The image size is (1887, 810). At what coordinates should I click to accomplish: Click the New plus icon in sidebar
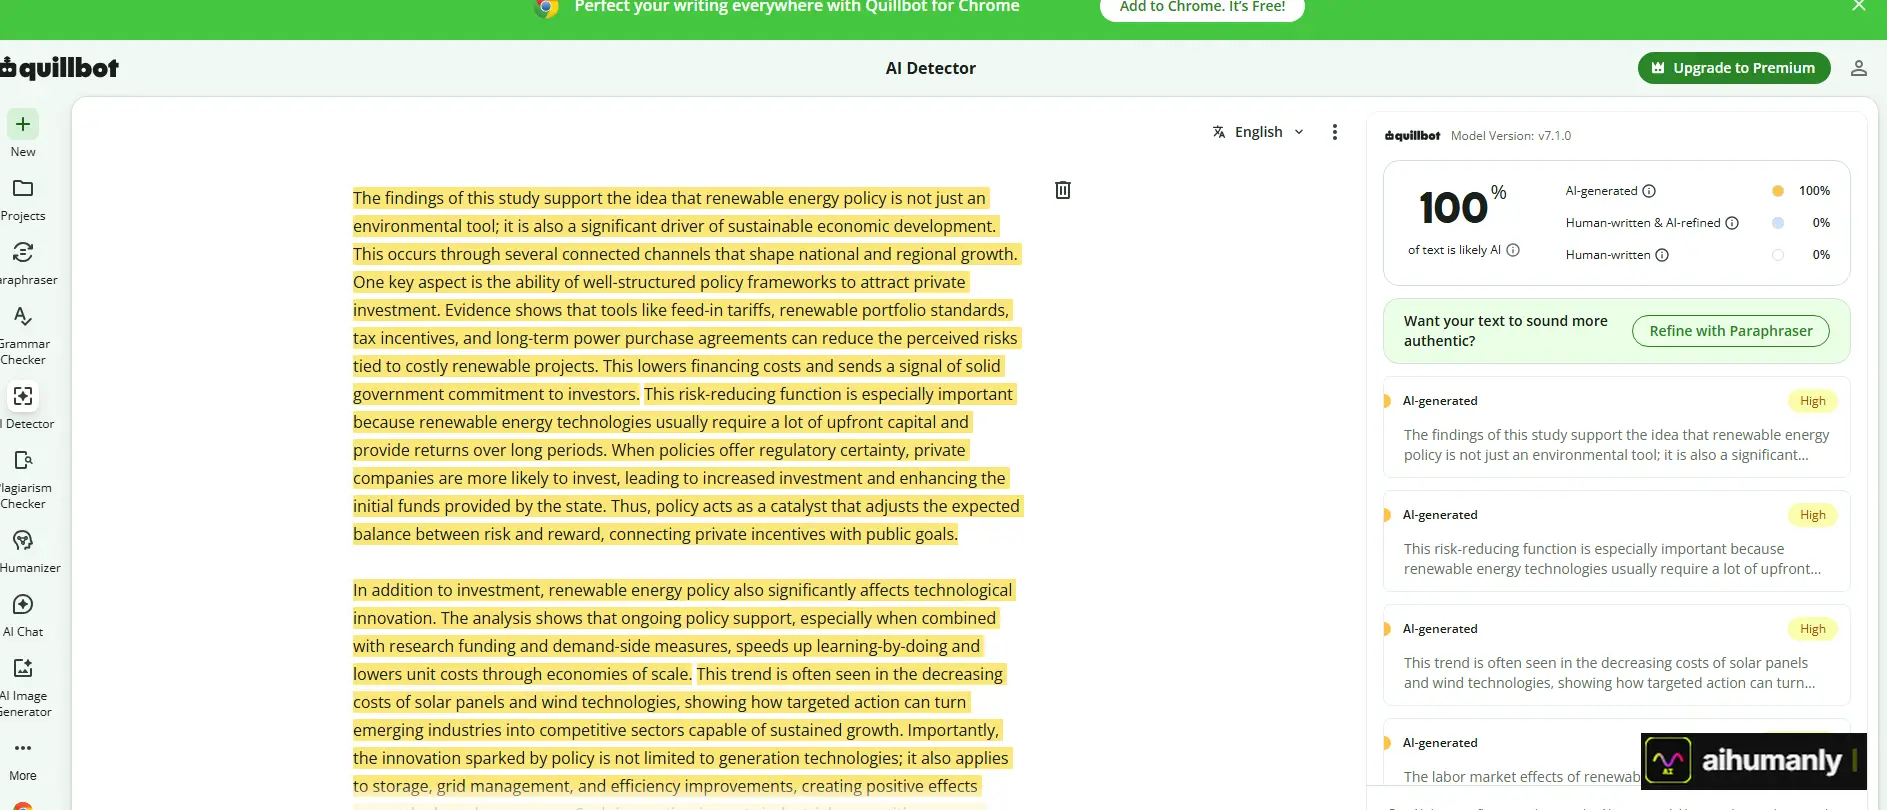(23, 124)
